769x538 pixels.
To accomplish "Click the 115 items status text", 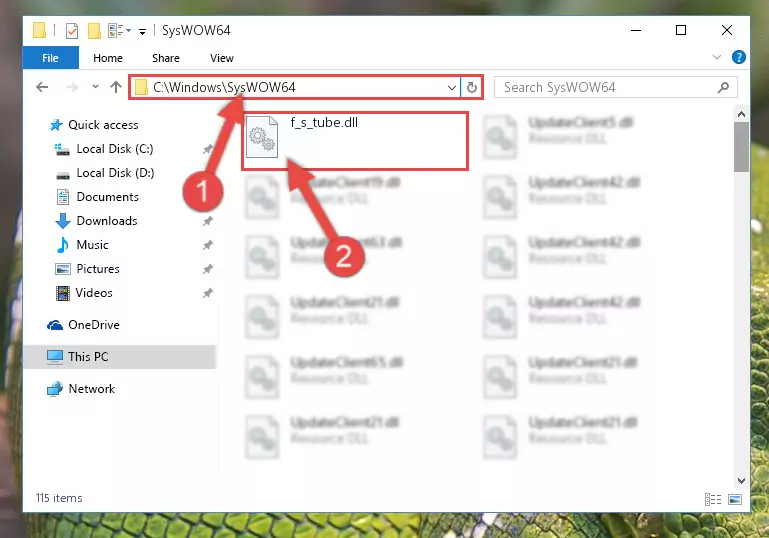I will [x=59, y=498].
